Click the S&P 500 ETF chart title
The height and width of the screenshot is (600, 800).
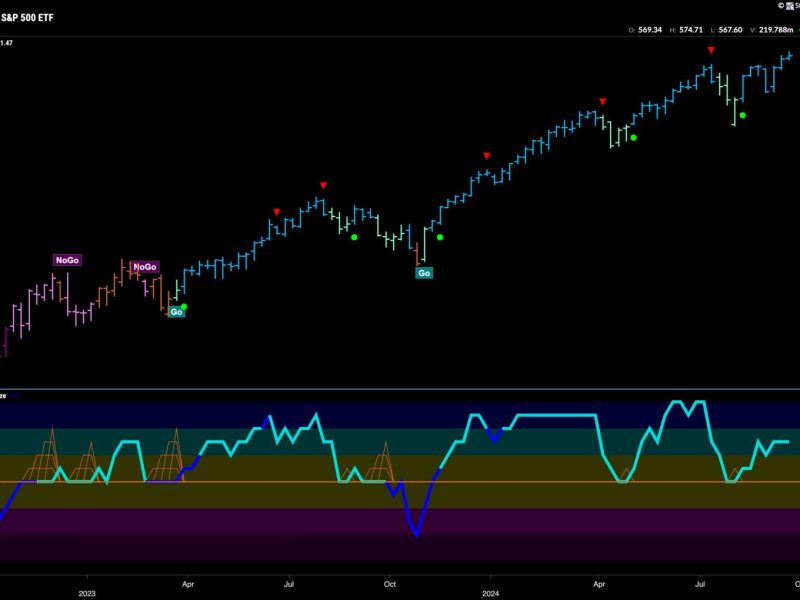point(27,18)
